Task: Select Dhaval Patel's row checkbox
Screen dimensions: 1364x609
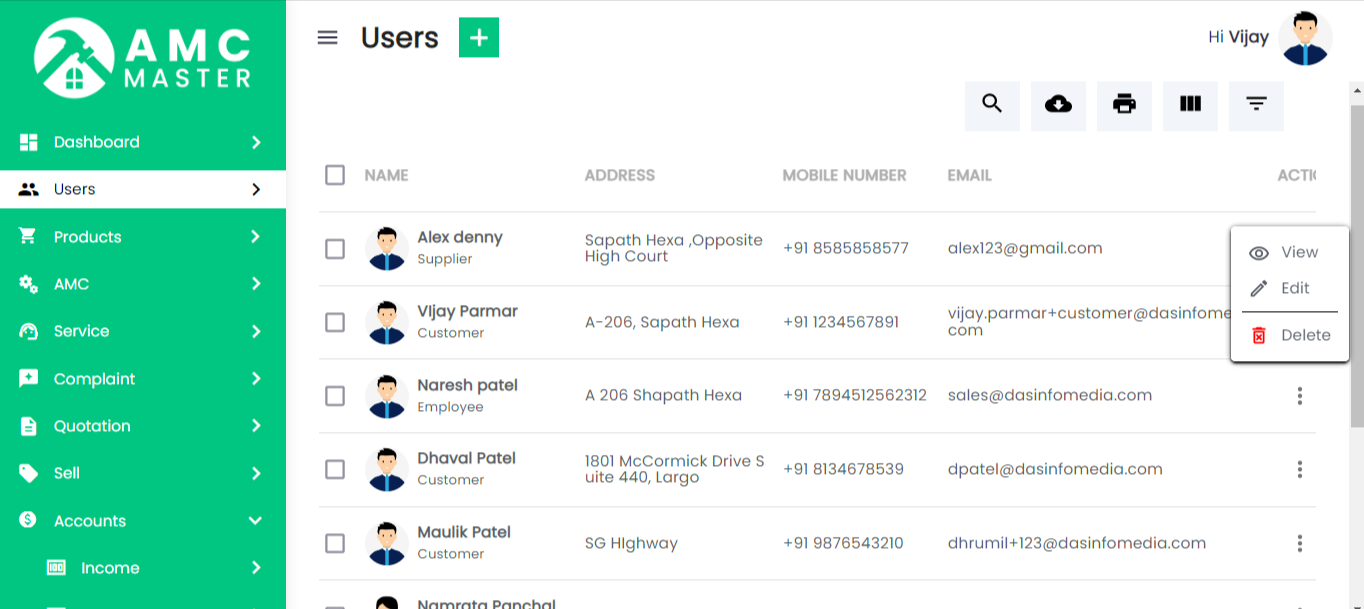Action: pos(335,470)
